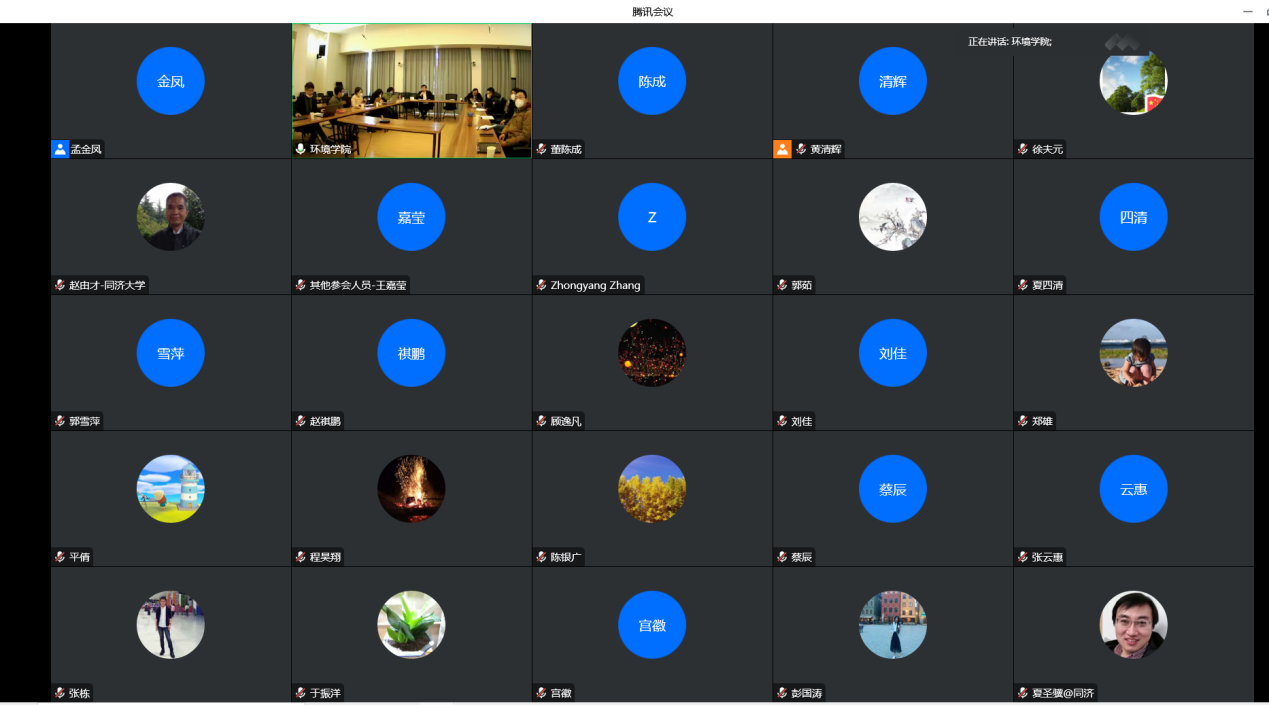Click the muted mic icon beside Zhongyang Zhang
This screenshot has height=705, width=1269.
(541, 285)
